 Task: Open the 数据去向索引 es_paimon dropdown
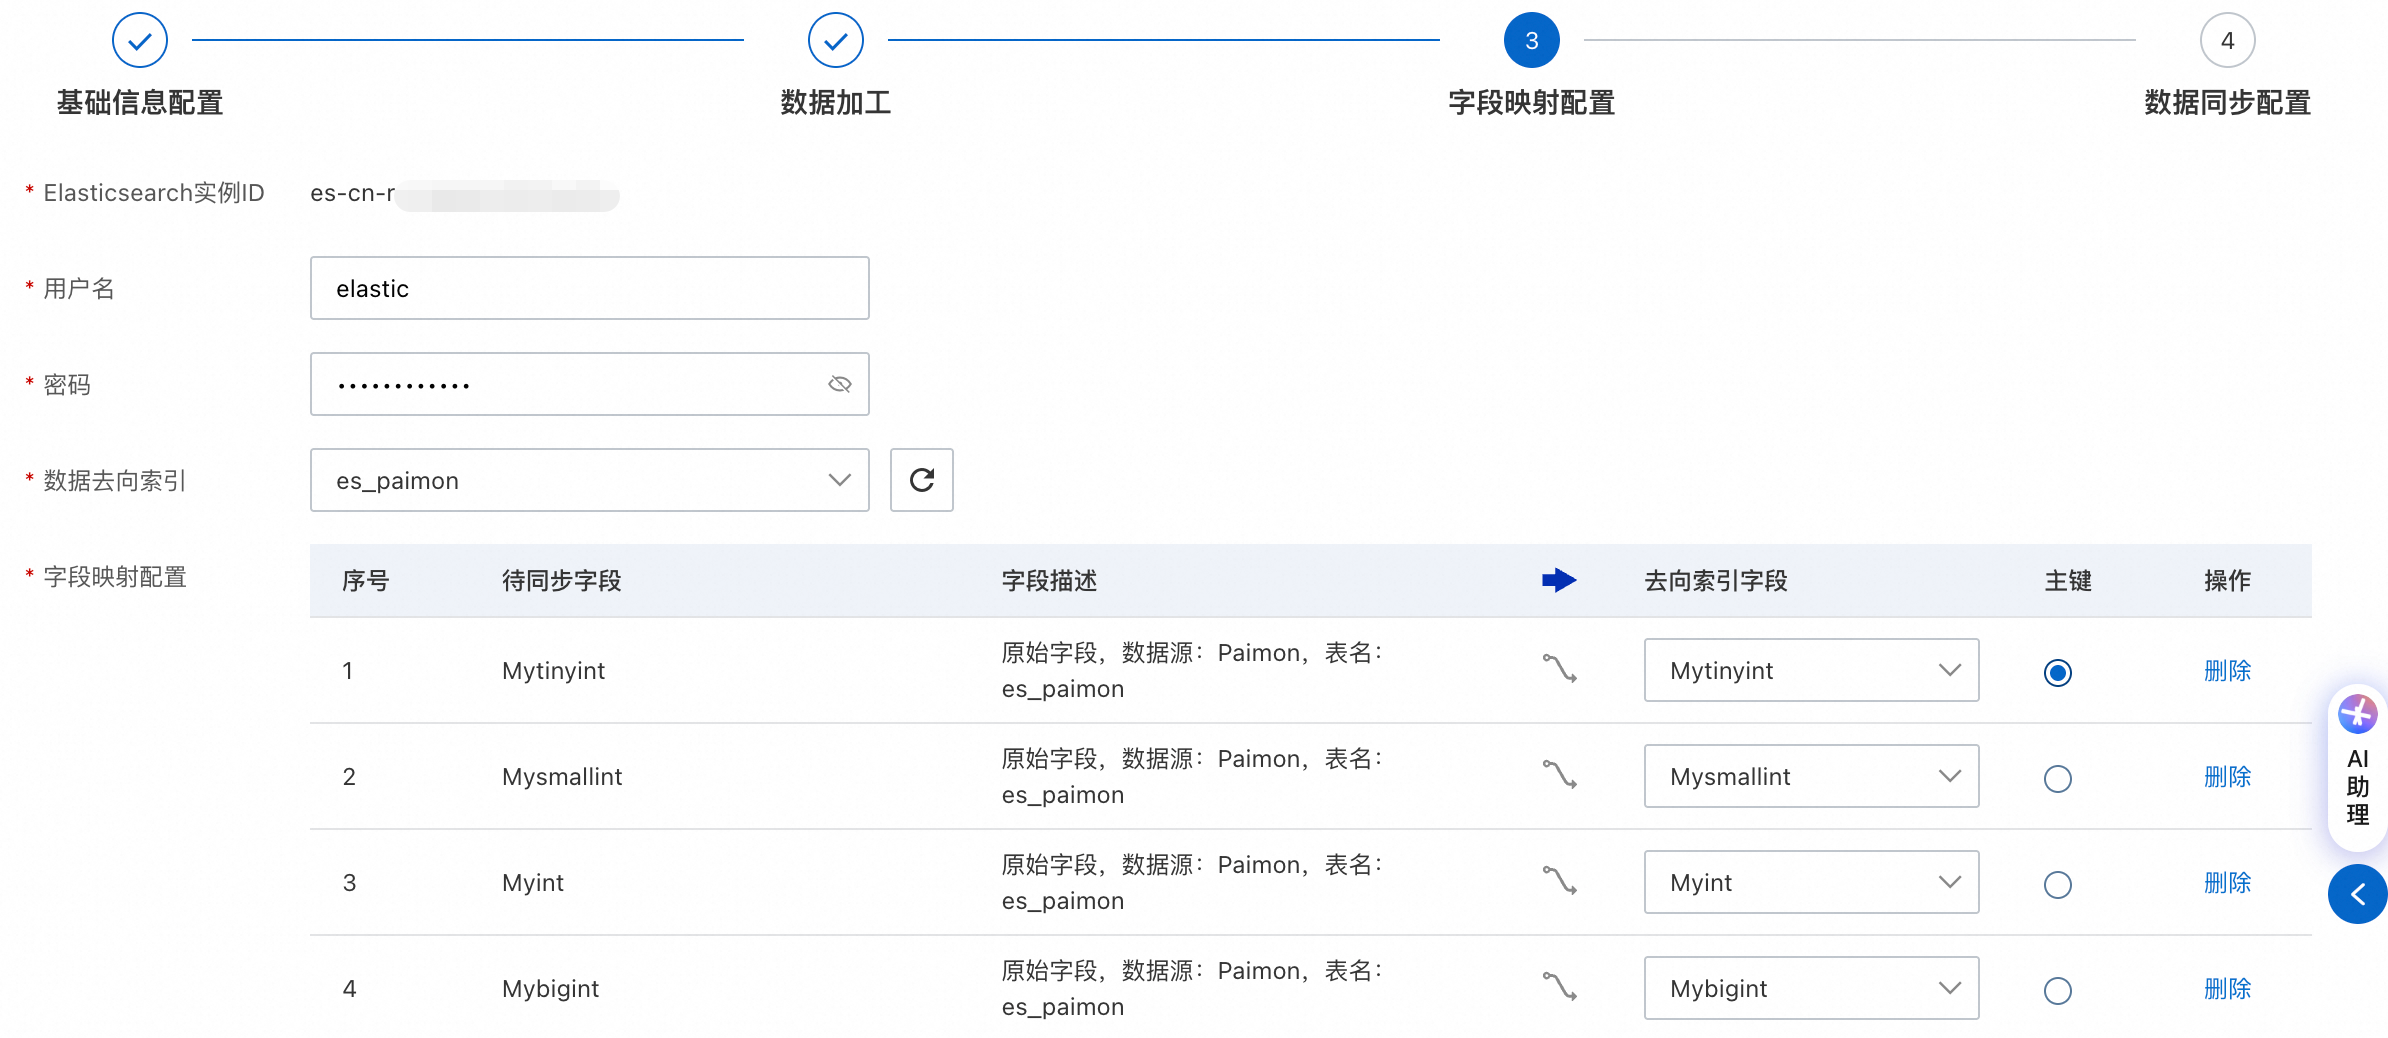(590, 480)
